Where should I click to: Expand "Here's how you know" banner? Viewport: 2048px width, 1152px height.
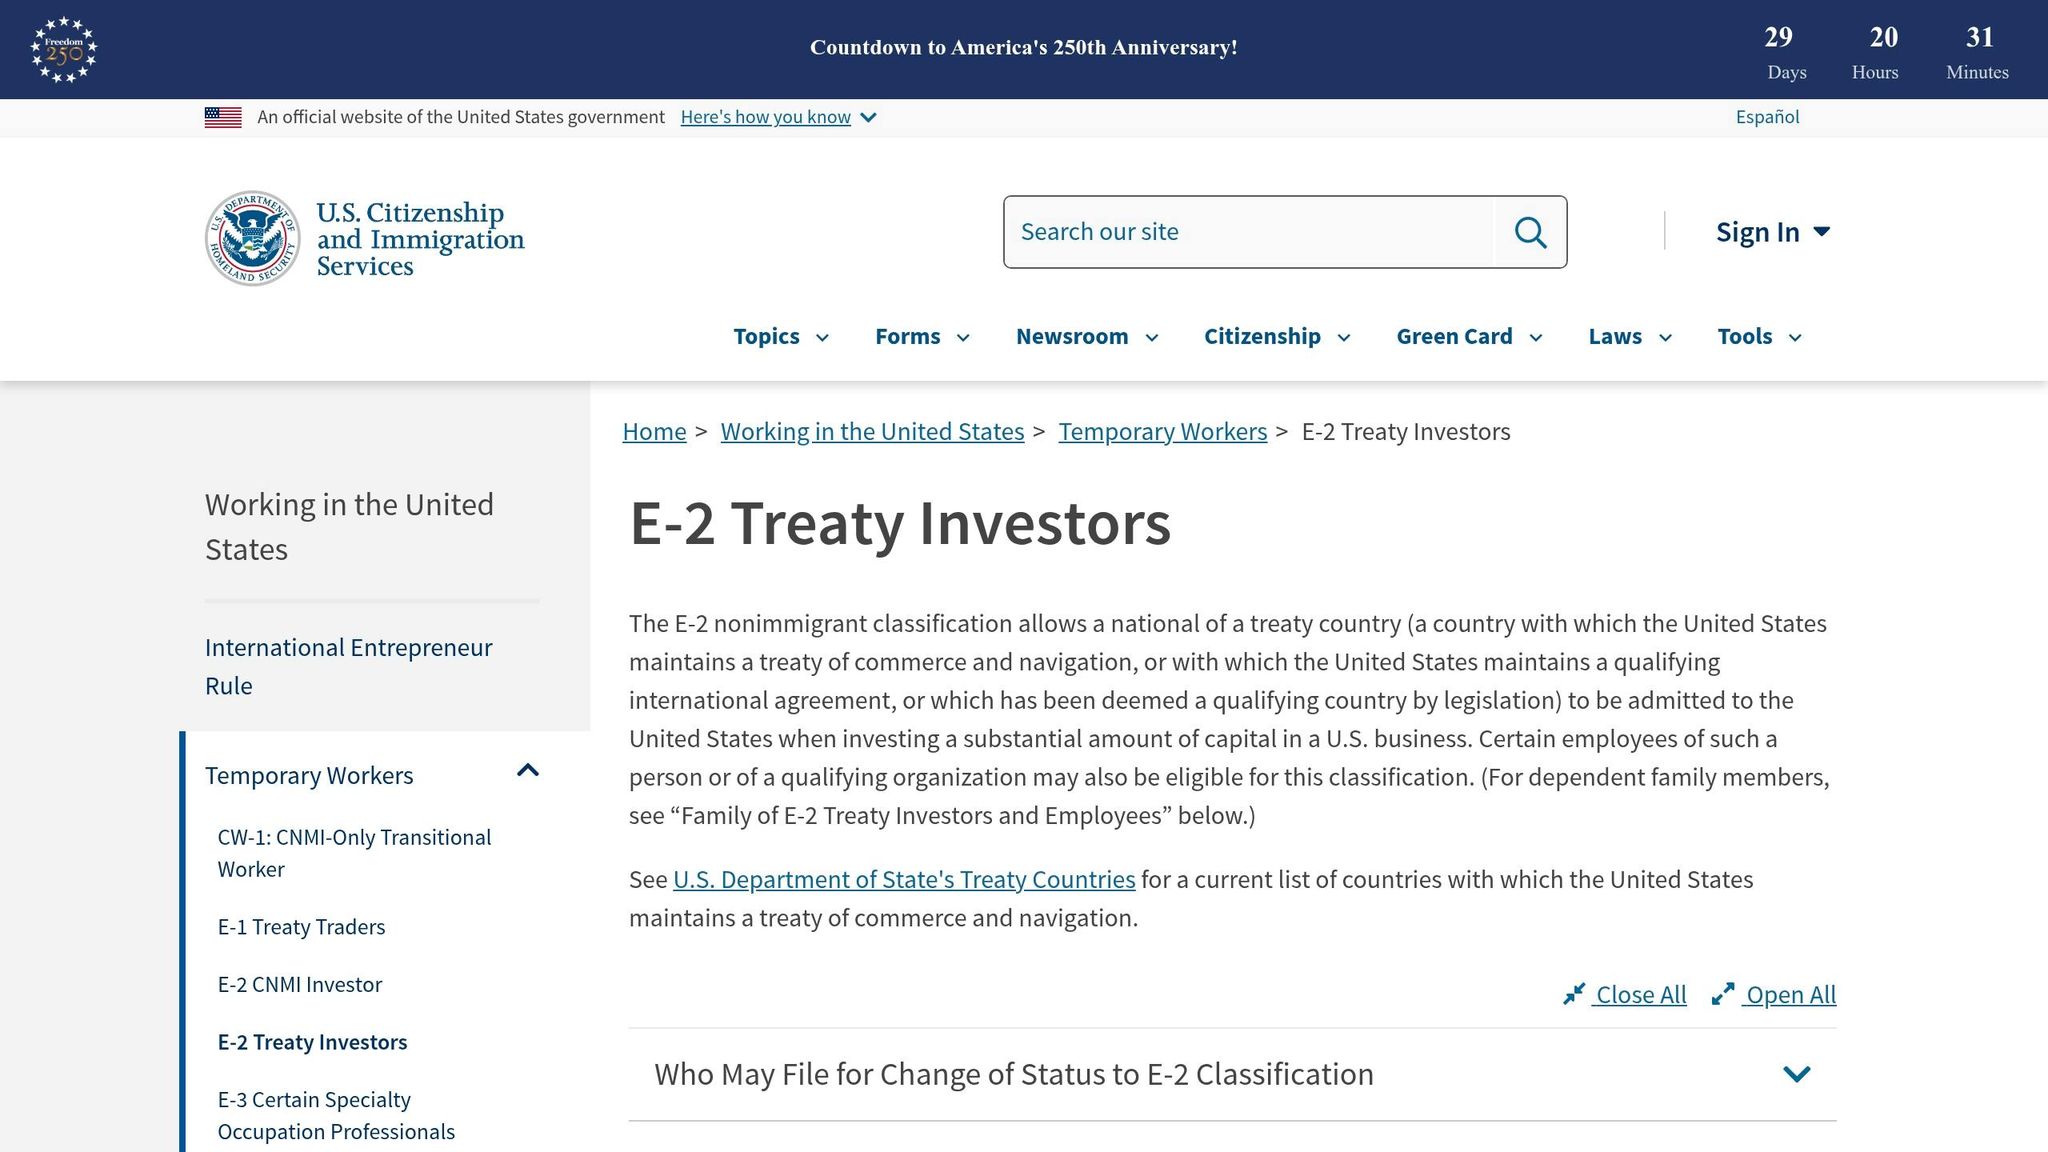[x=778, y=117]
